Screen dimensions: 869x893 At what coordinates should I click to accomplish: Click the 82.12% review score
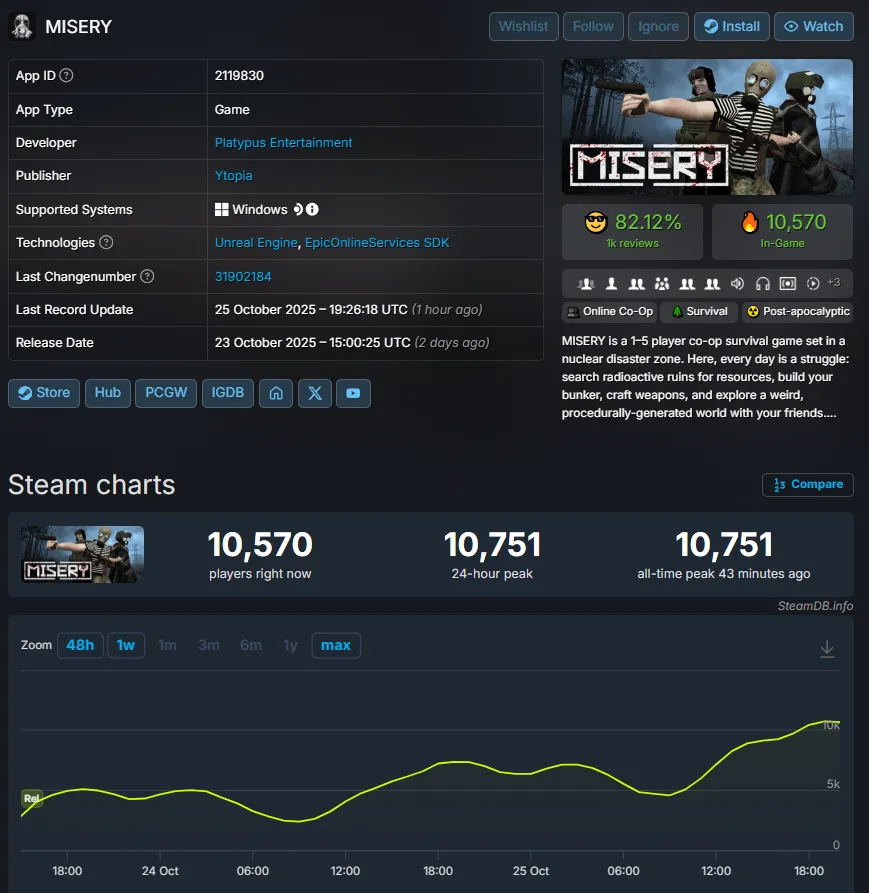click(x=648, y=222)
